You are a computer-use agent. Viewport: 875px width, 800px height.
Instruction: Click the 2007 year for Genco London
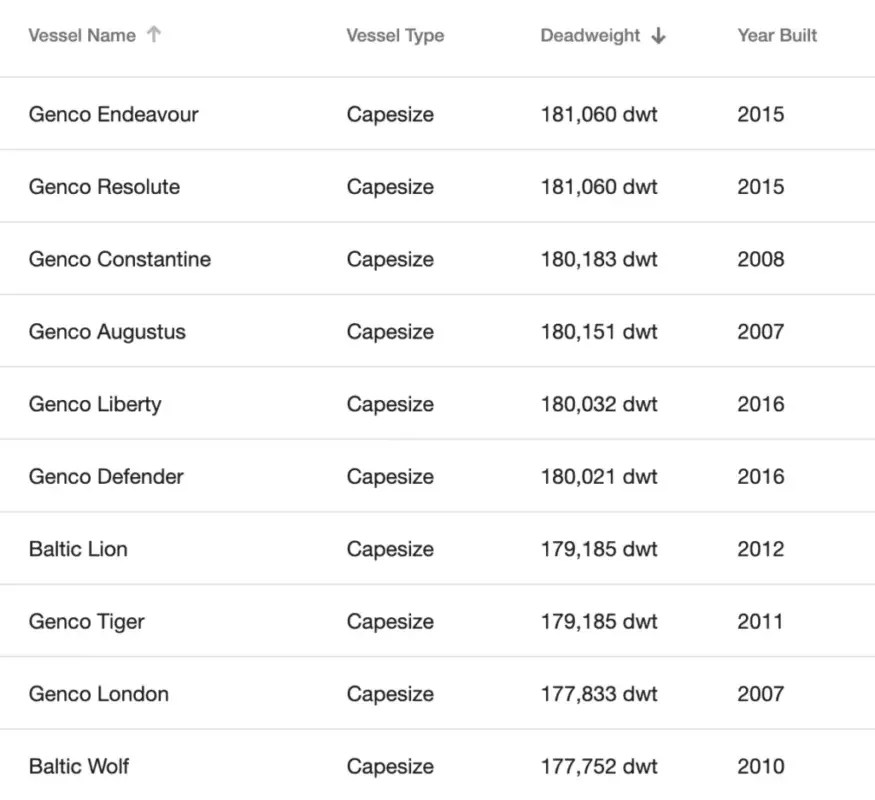pyautogui.click(x=760, y=694)
